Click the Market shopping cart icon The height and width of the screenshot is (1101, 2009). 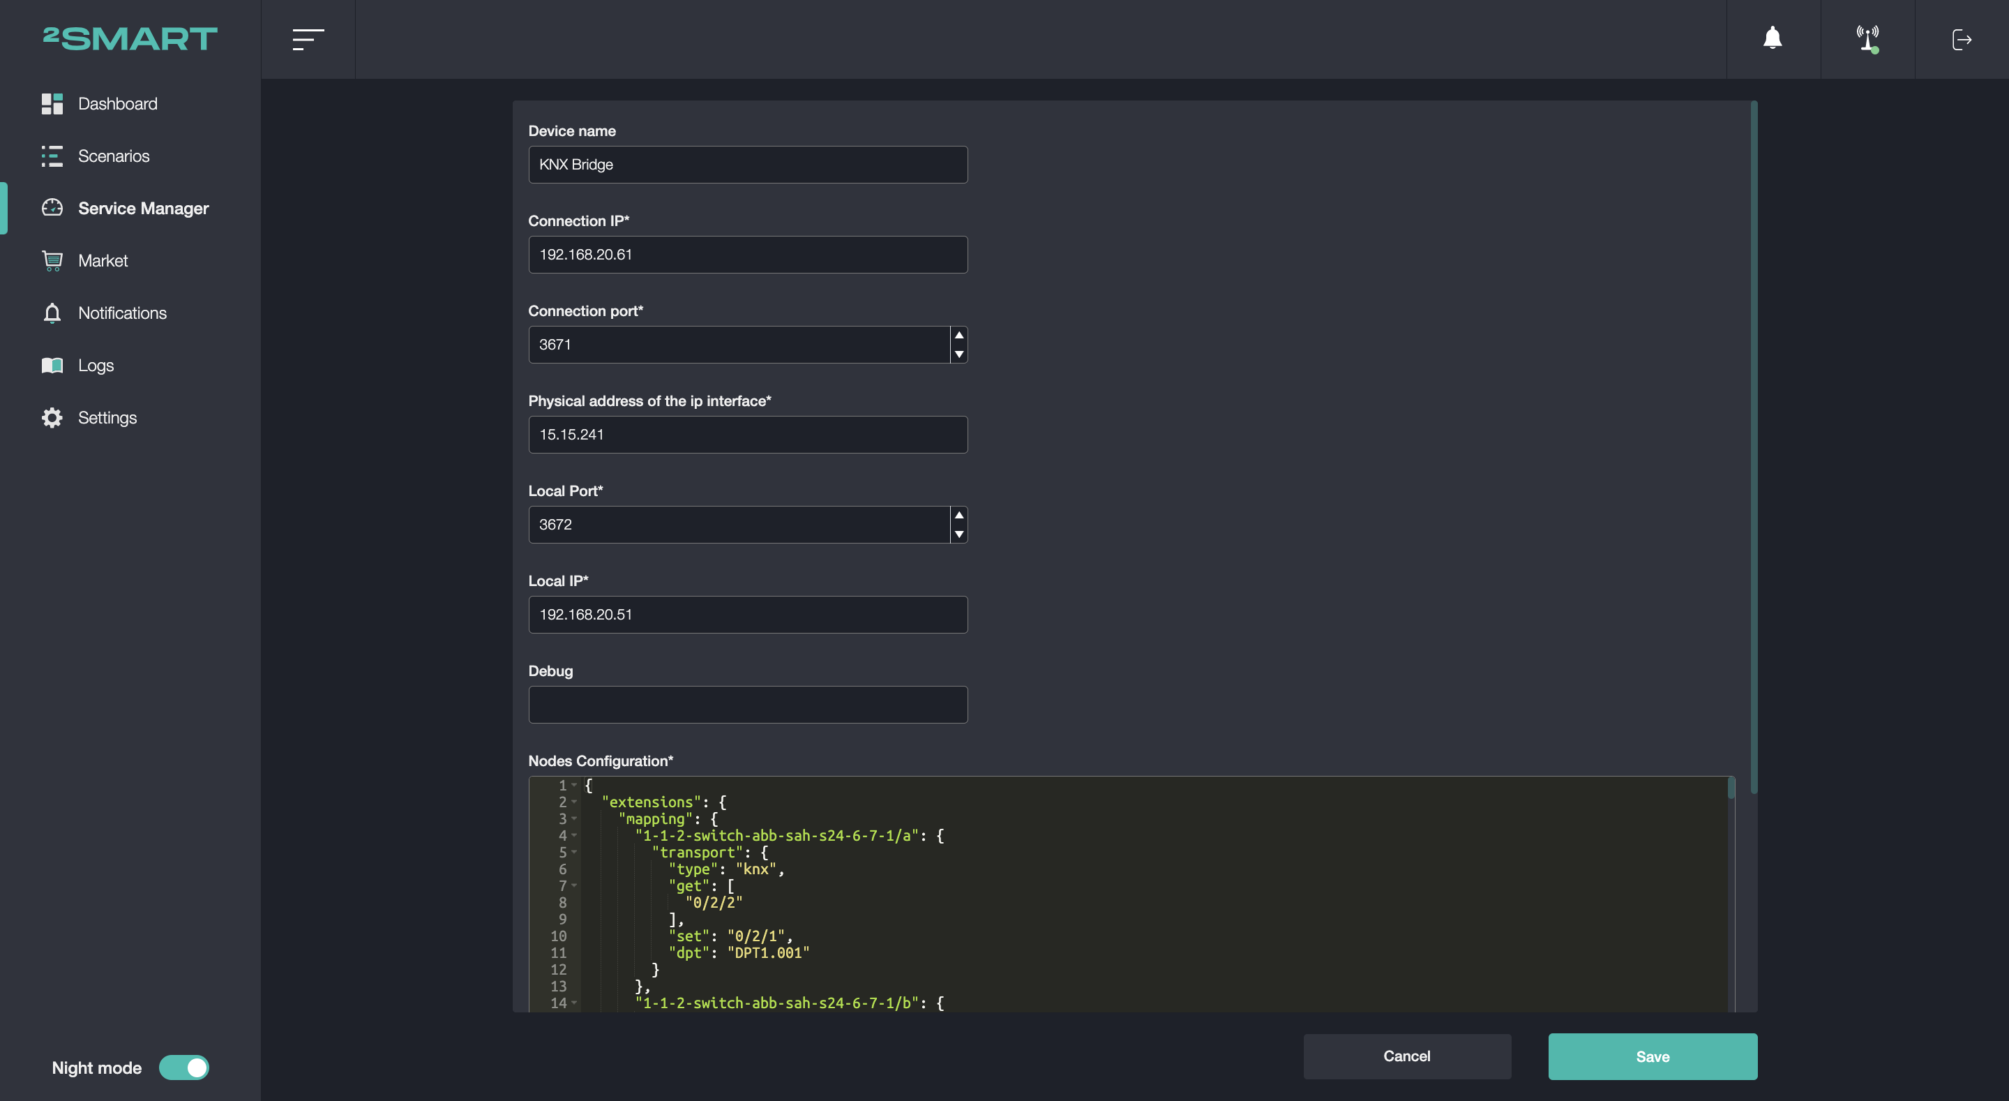tap(52, 261)
